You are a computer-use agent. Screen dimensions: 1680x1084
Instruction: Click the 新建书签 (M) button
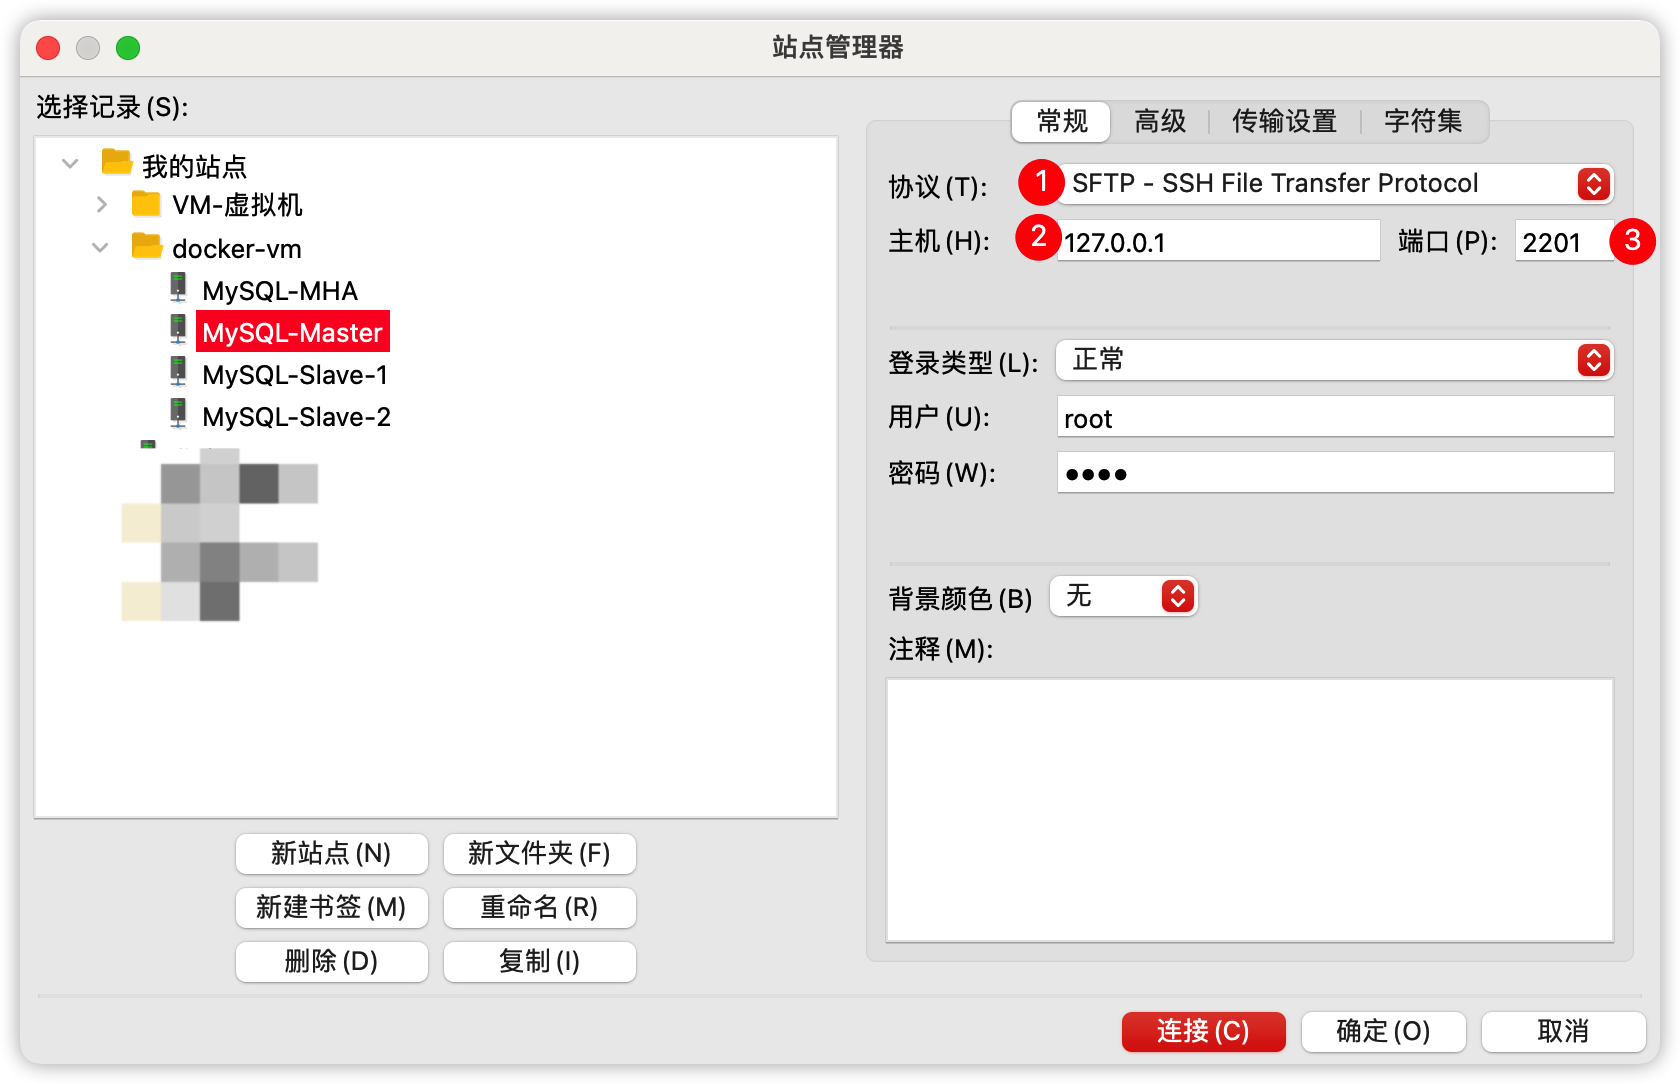coord(331,907)
